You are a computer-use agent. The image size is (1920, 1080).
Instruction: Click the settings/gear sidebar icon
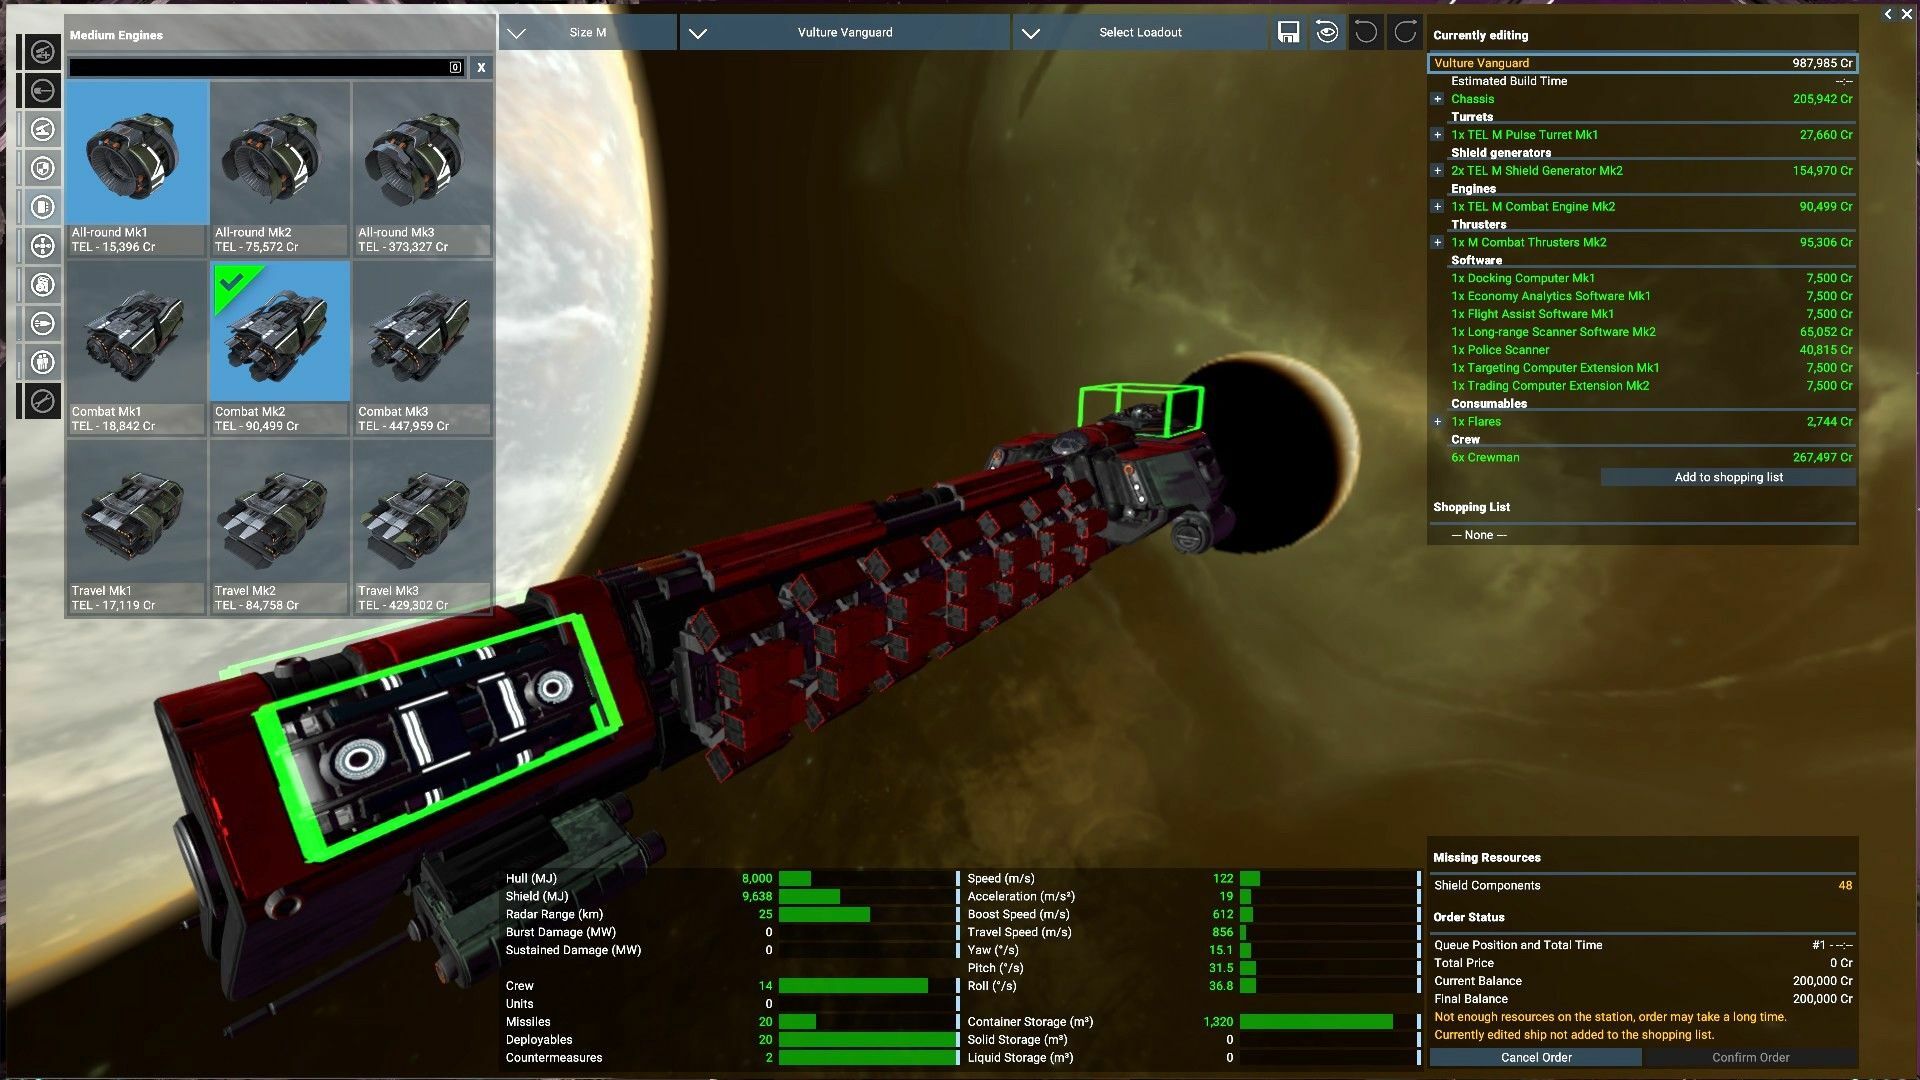(x=41, y=401)
